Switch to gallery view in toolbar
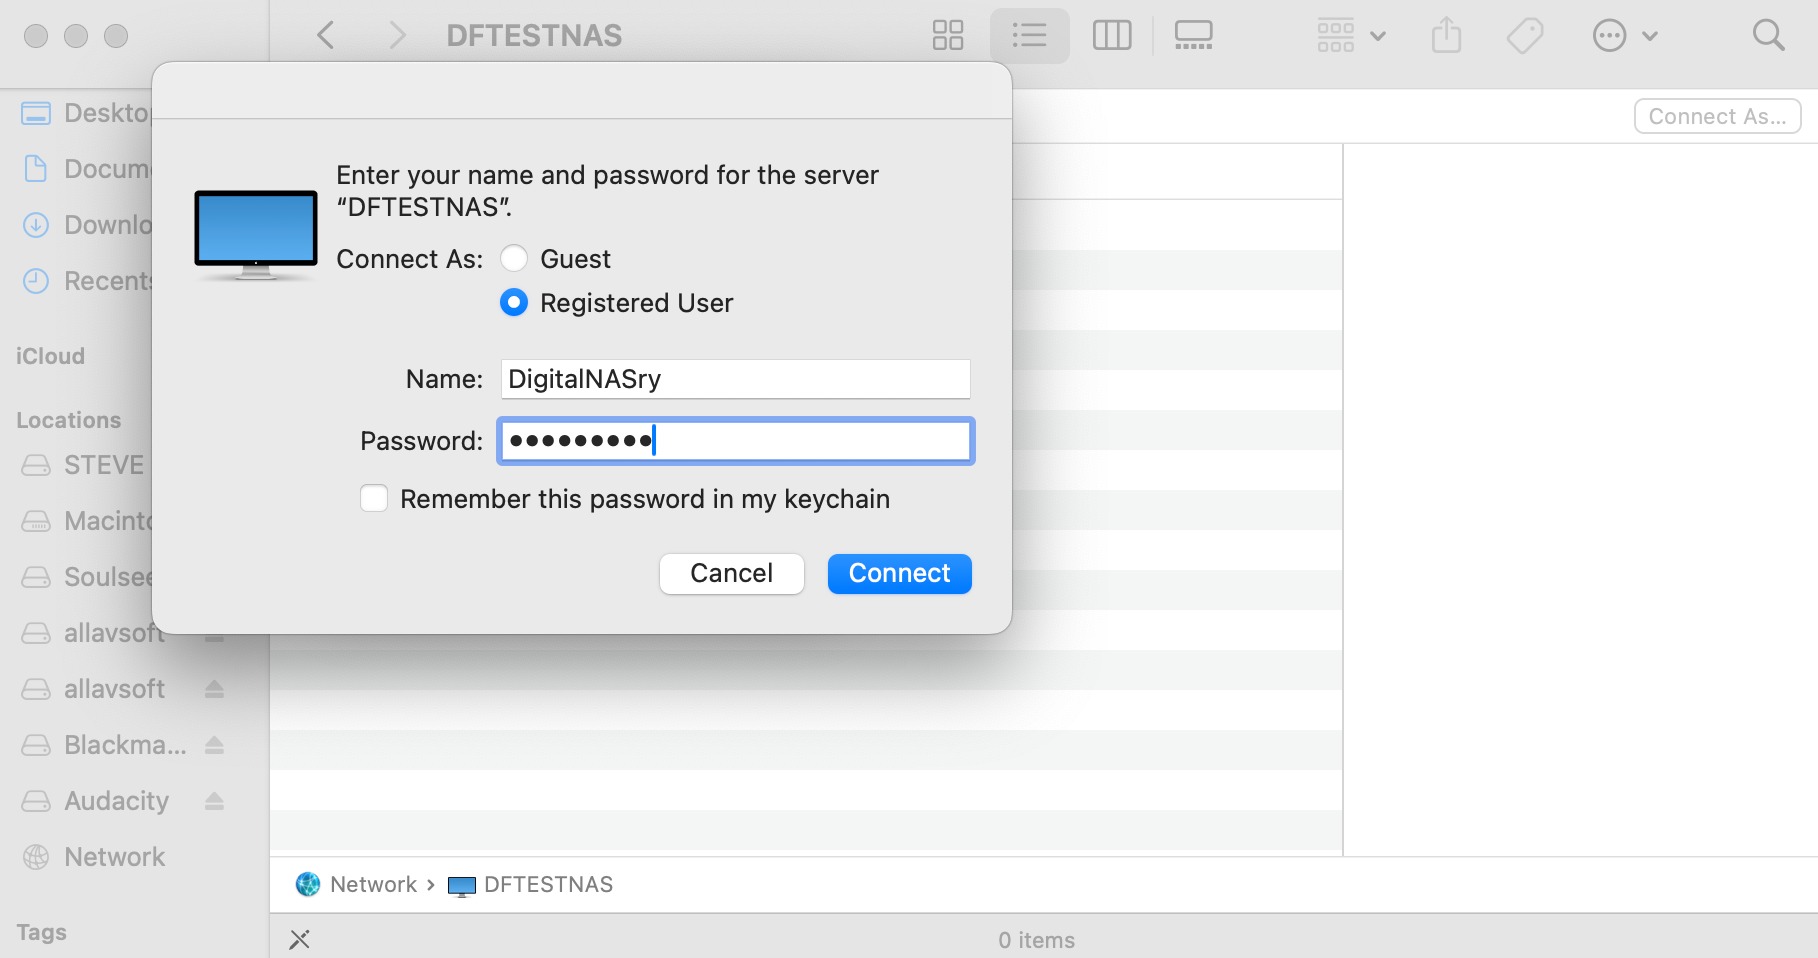1818x958 pixels. [1193, 36]
